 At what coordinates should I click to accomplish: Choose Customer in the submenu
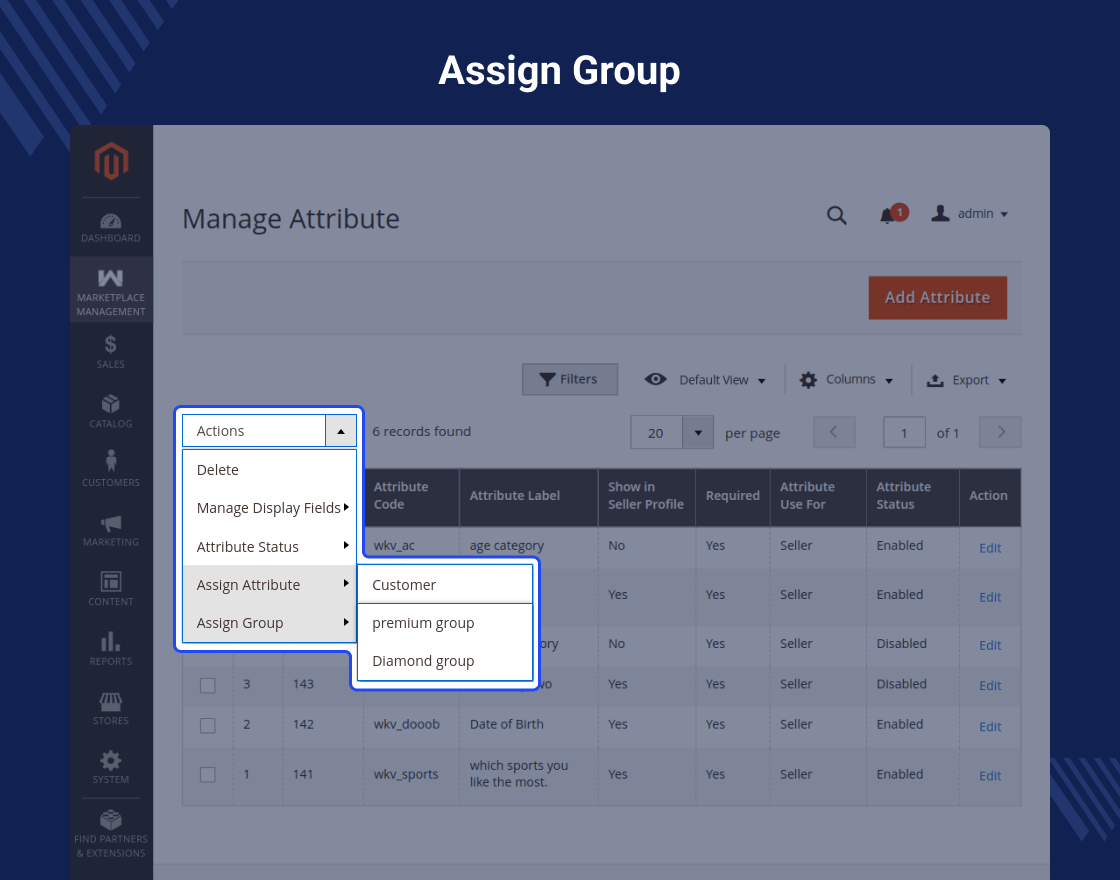tap(445, 585)
